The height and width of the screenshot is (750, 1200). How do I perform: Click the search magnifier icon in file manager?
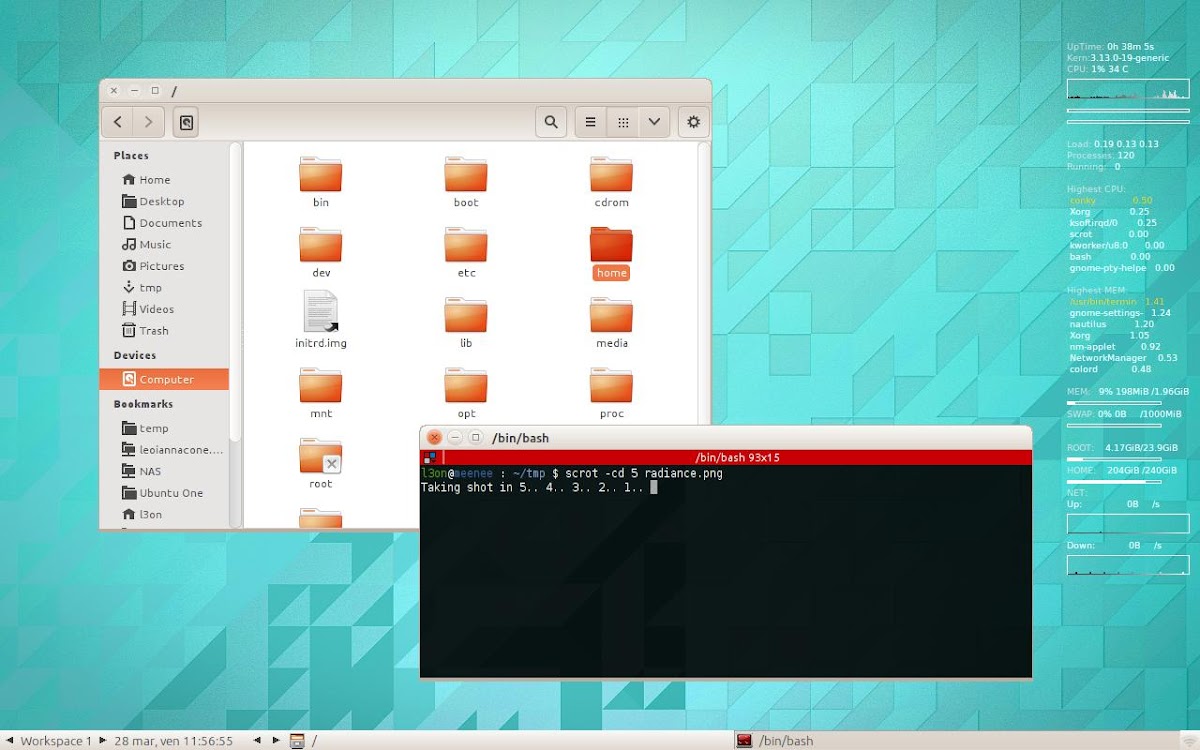550,122
